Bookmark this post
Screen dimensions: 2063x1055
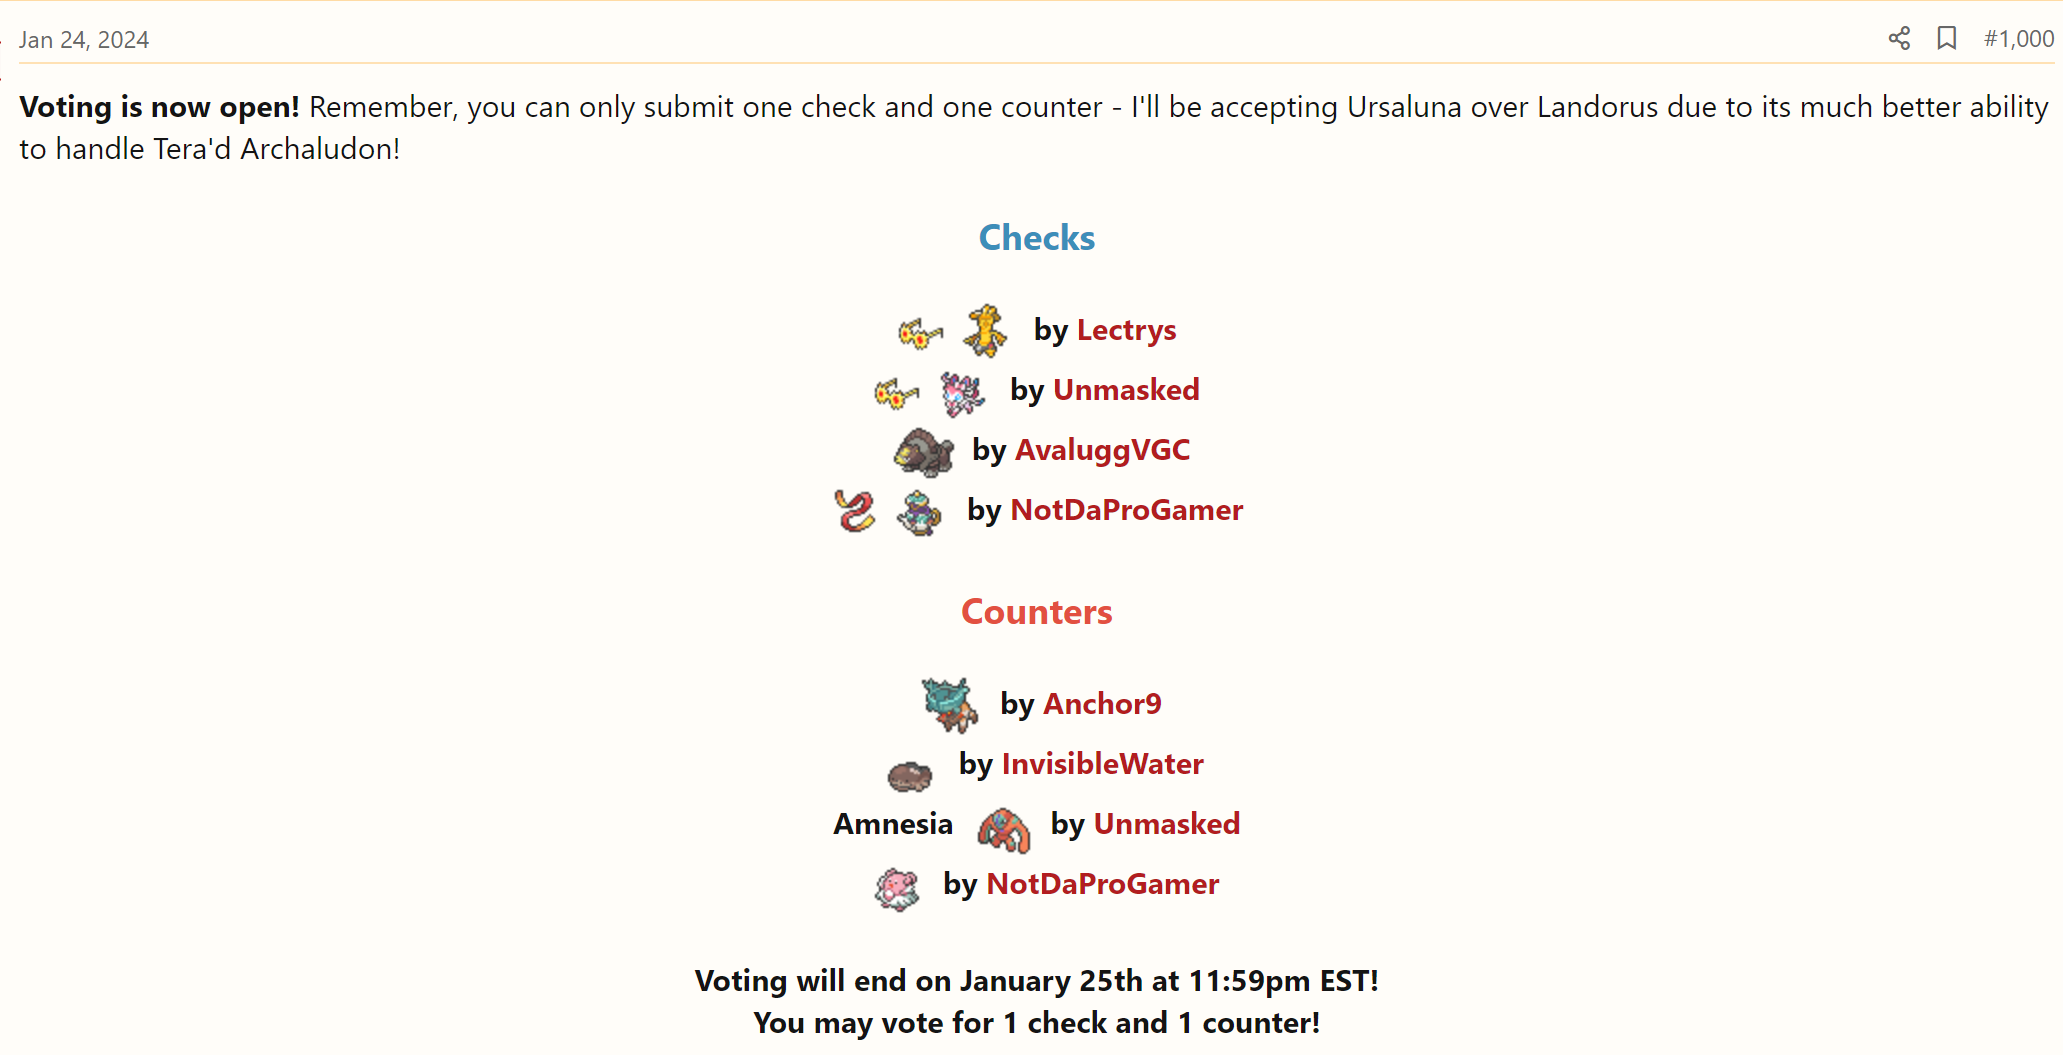1946,39
